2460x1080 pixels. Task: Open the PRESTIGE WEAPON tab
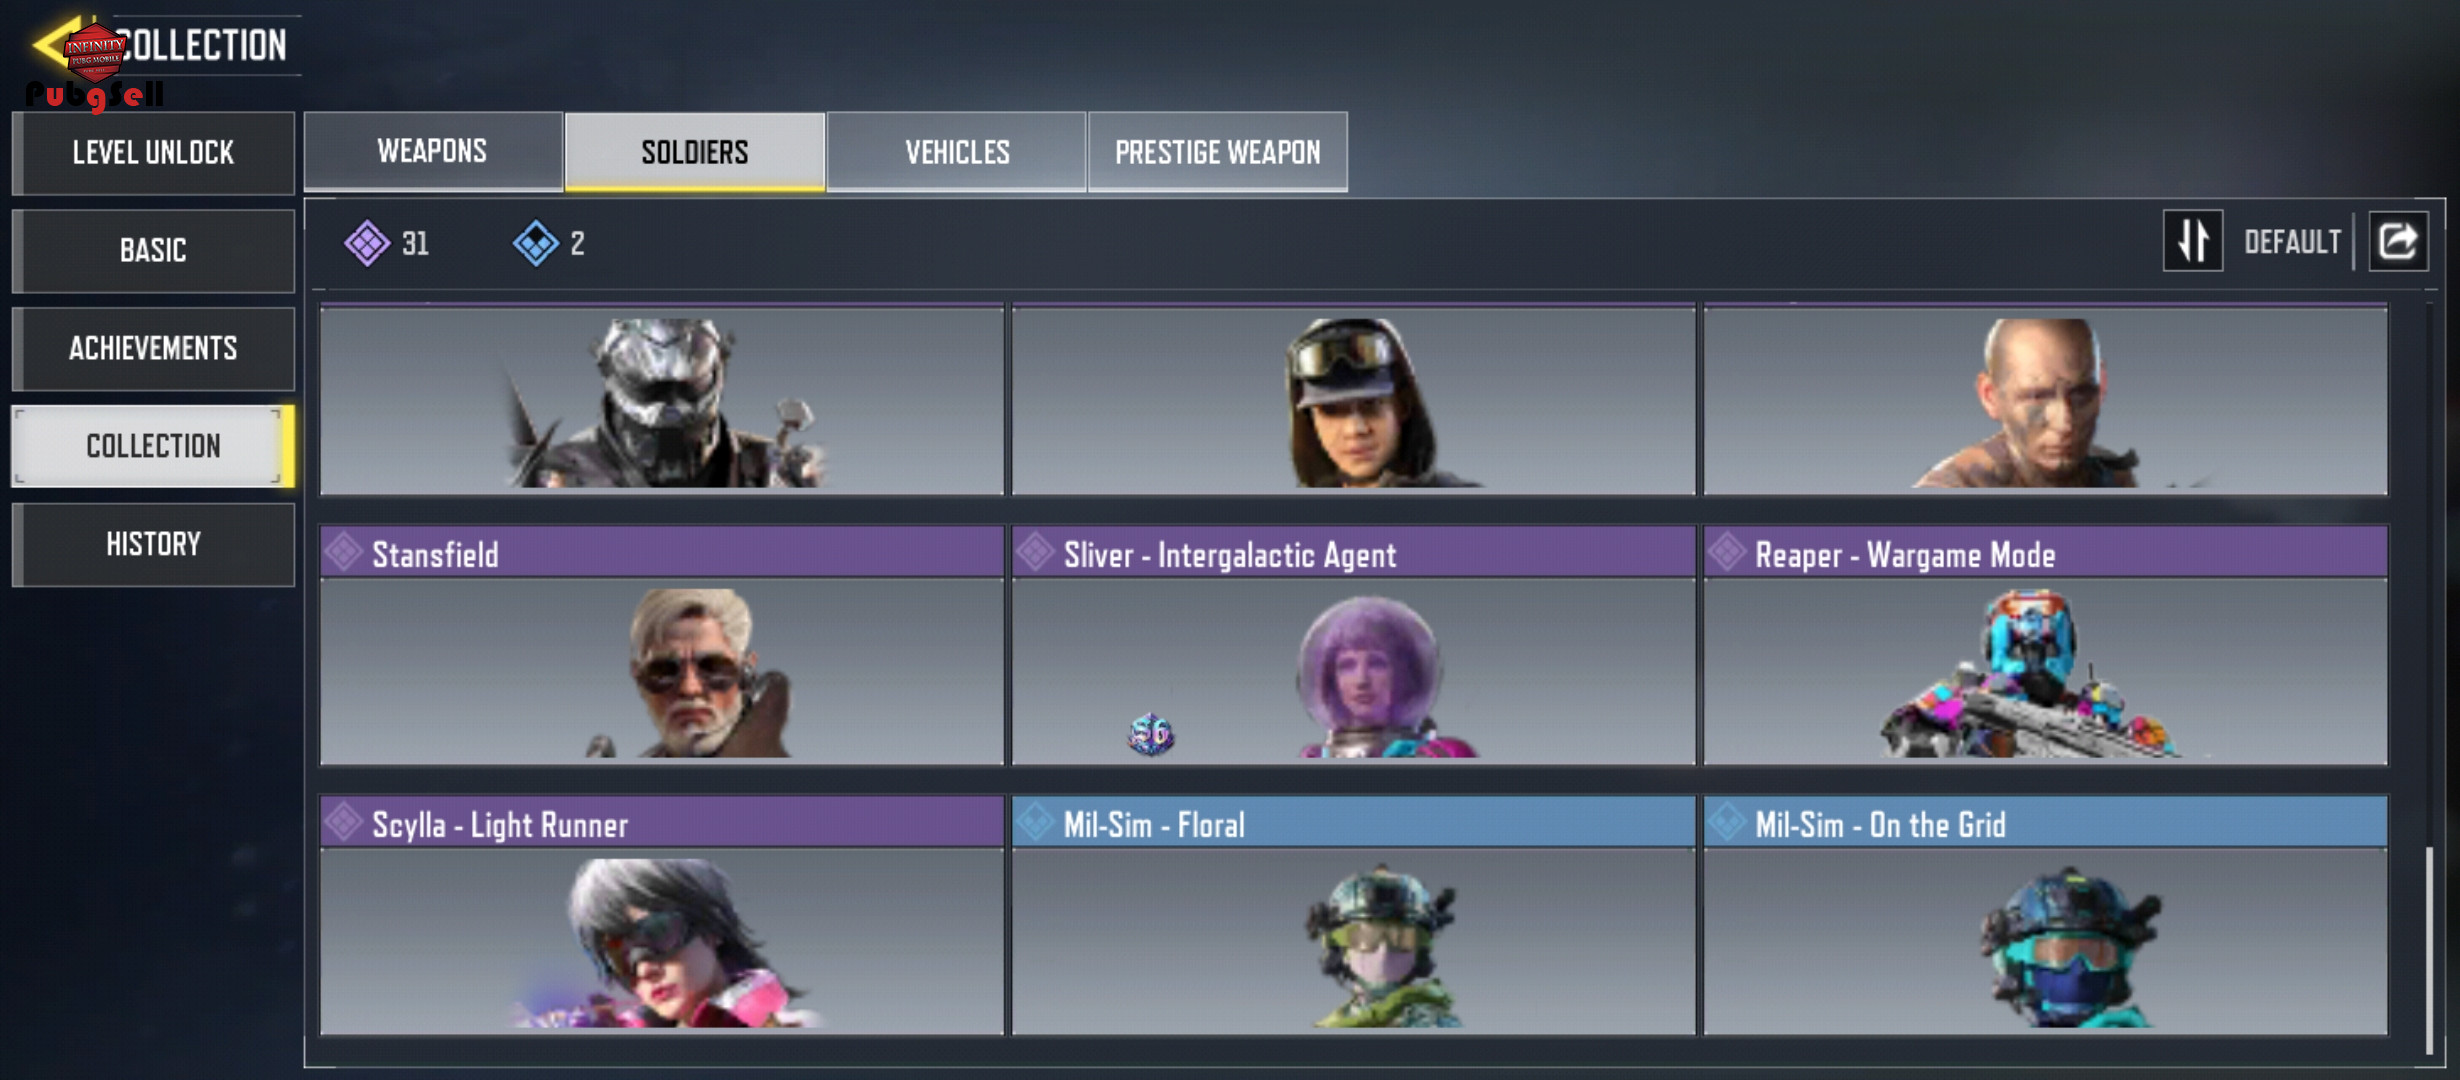point(1218,152)
